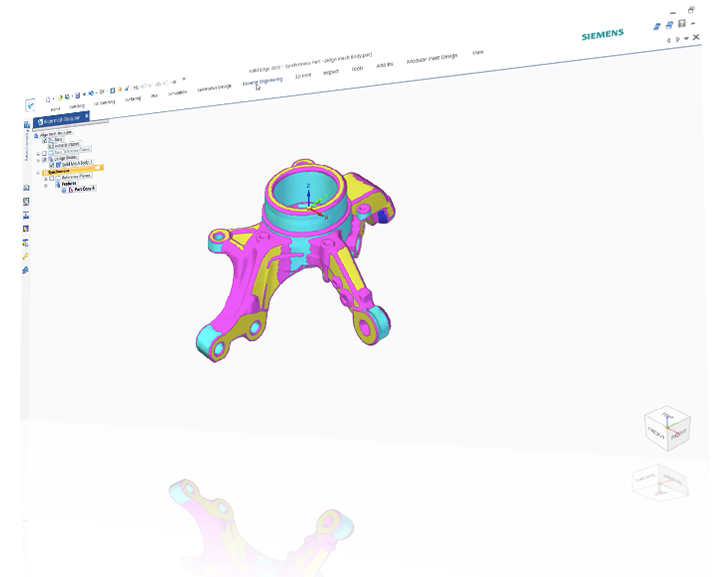Select Solid Mesh Body_1 in the tree

click(x=77, y=163)
